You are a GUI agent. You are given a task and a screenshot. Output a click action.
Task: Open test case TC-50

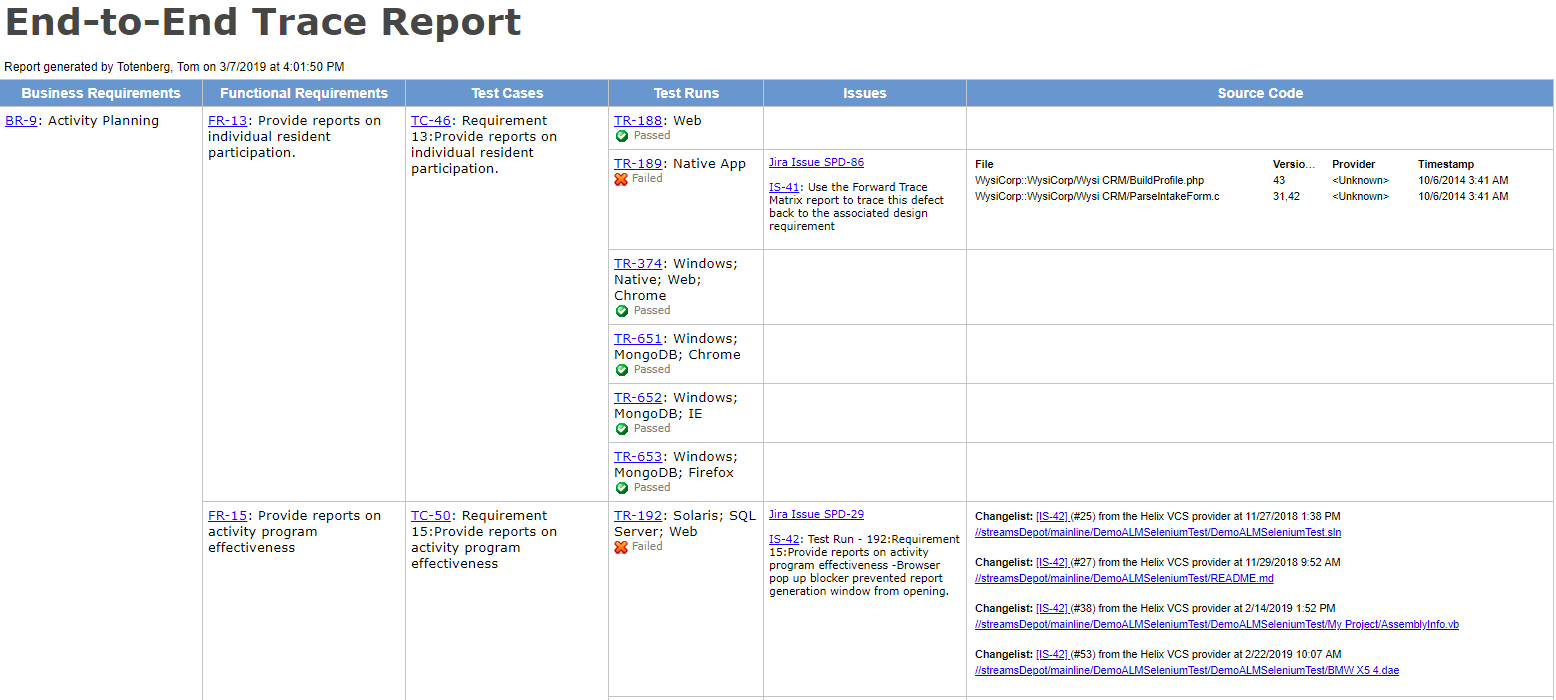pos(430,515)
